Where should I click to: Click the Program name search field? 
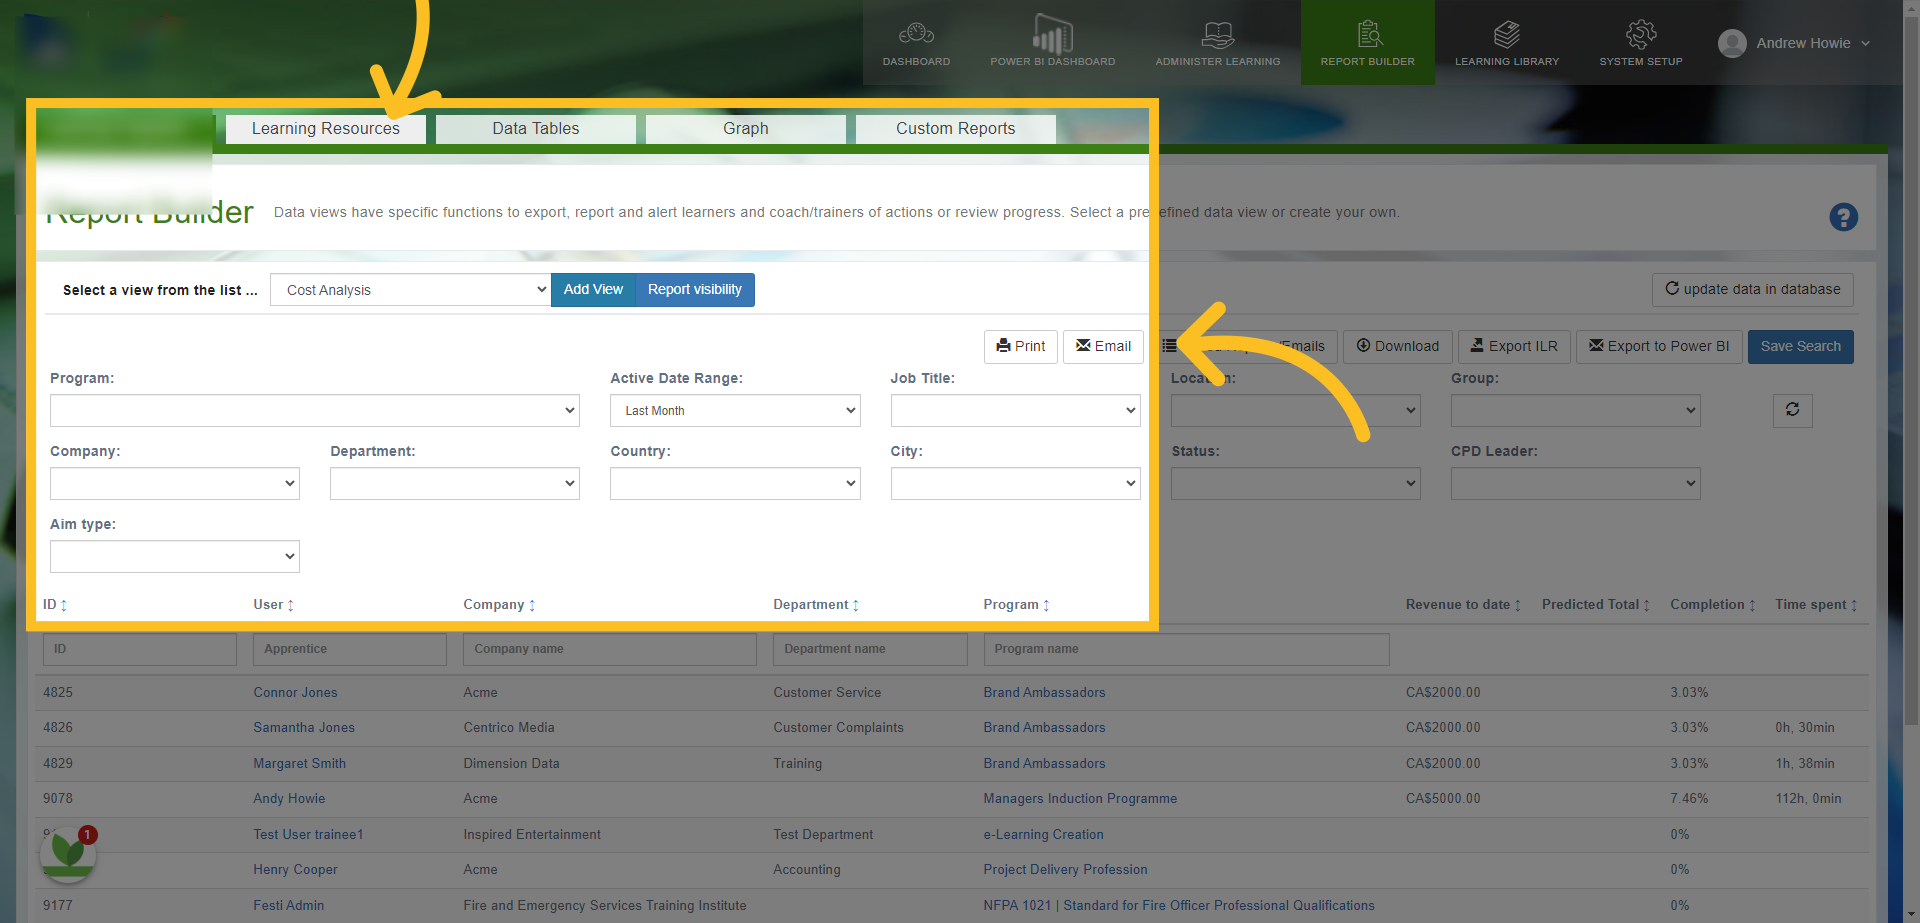point(1186,649)
